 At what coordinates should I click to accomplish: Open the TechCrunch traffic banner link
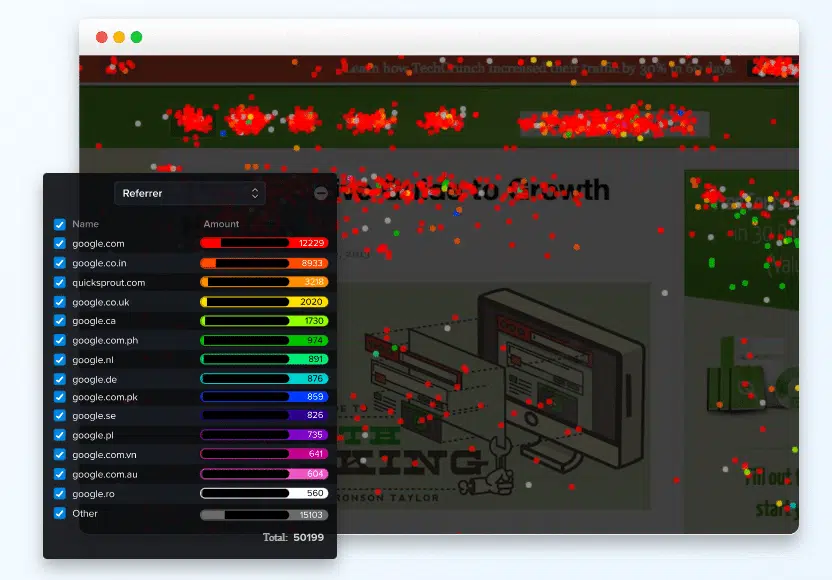click(540, 68)
